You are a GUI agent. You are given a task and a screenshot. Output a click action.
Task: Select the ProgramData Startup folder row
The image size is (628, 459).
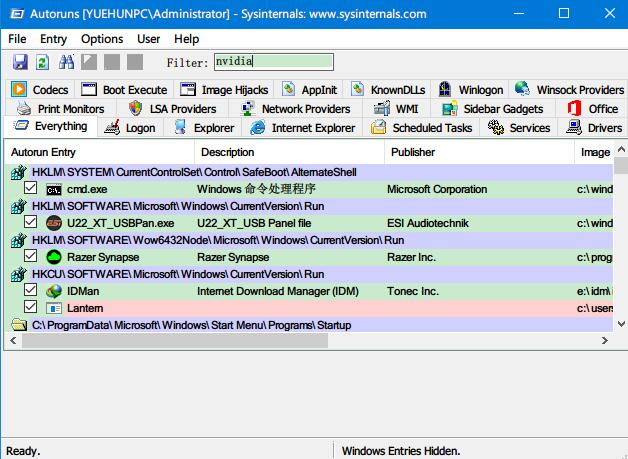[x=309, y=325]
